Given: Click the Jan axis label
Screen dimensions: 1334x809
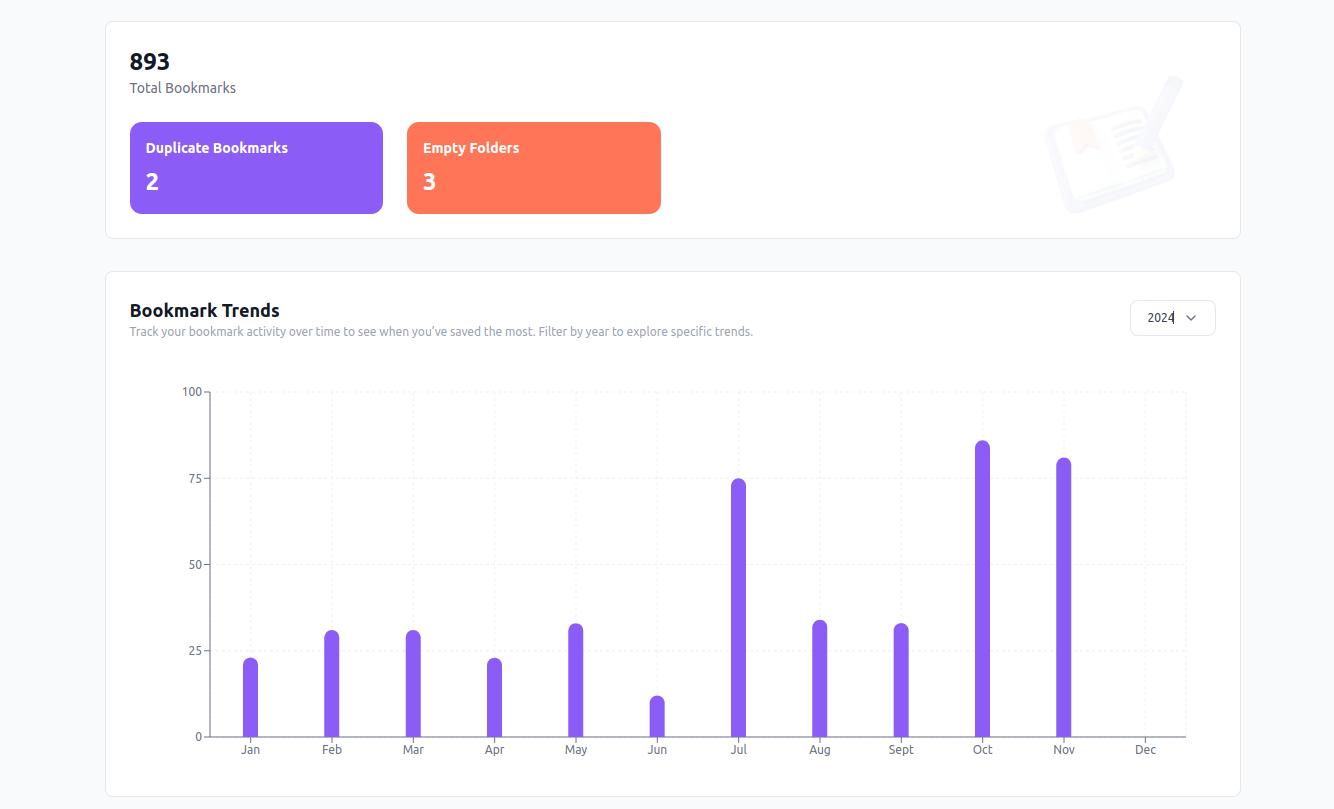Looking at the screenshot, I should tap(250, 750).
